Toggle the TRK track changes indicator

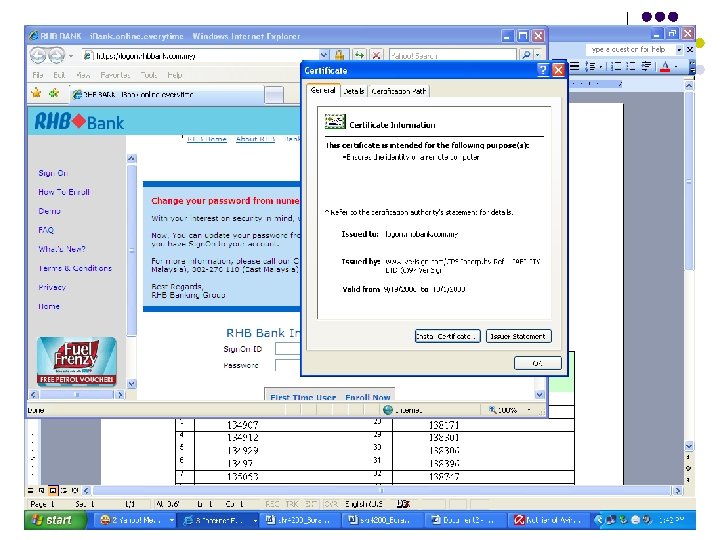[x=292, y=504]
